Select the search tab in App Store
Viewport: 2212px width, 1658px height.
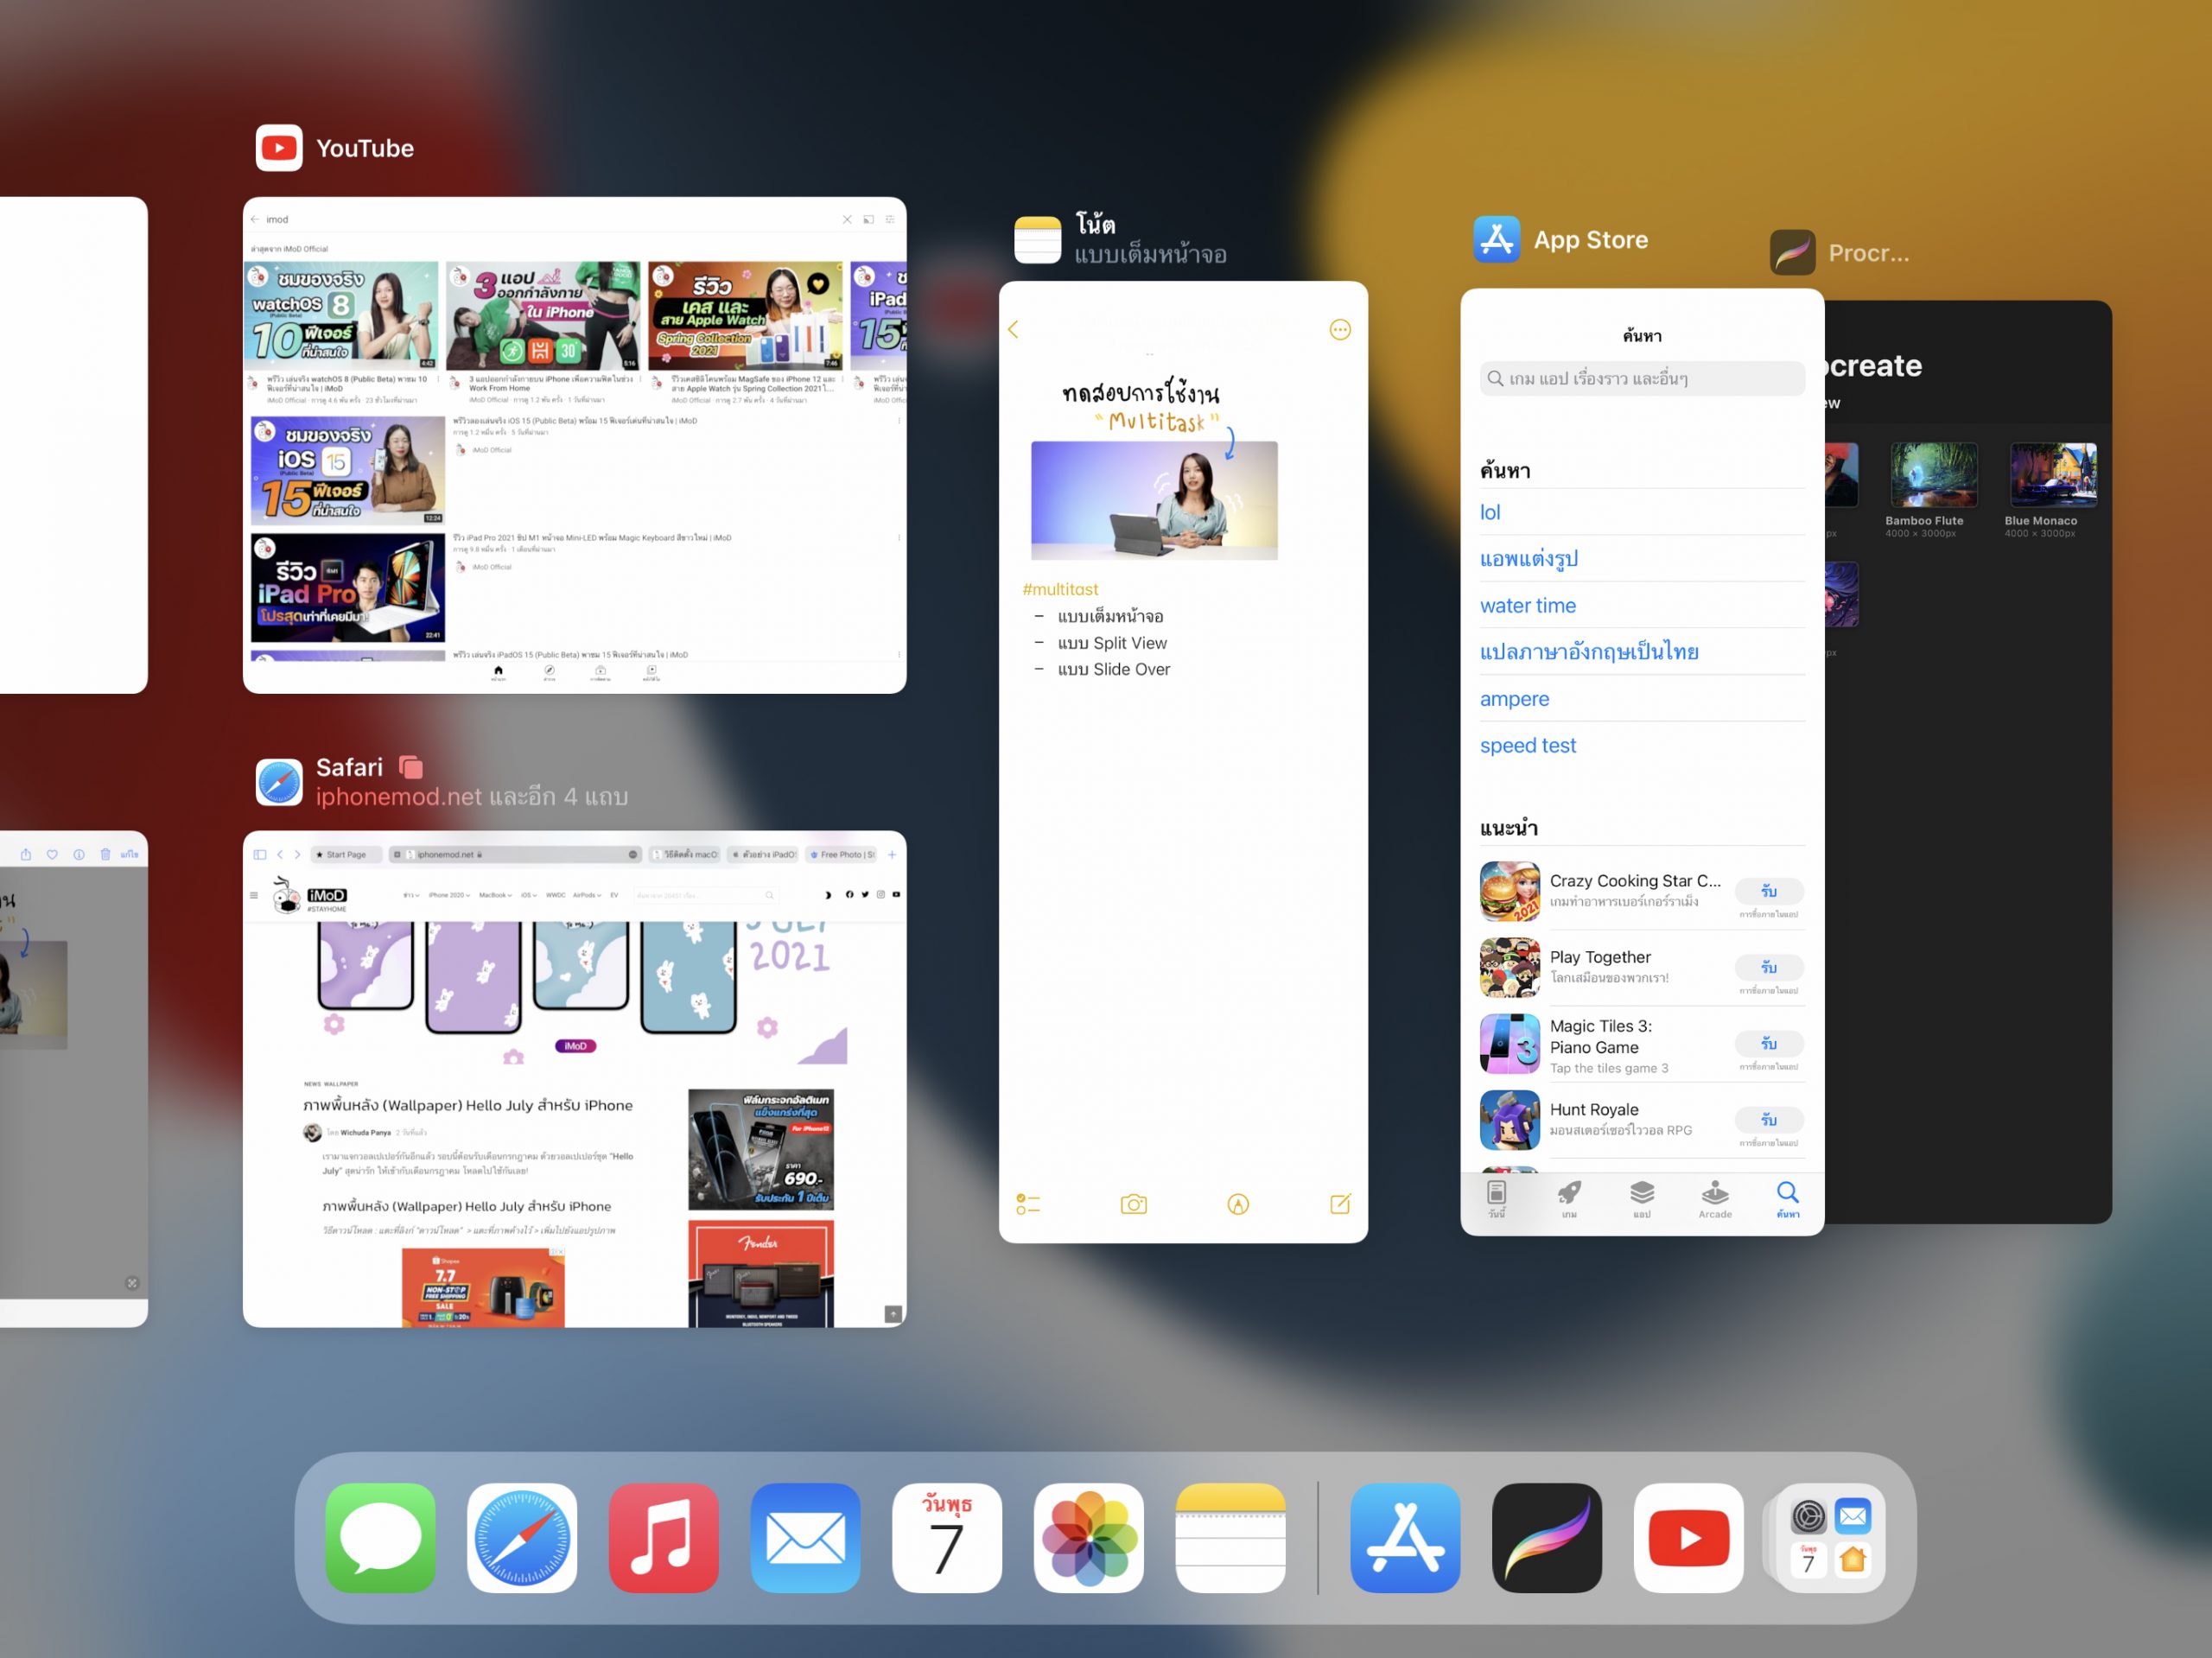1787,1198
